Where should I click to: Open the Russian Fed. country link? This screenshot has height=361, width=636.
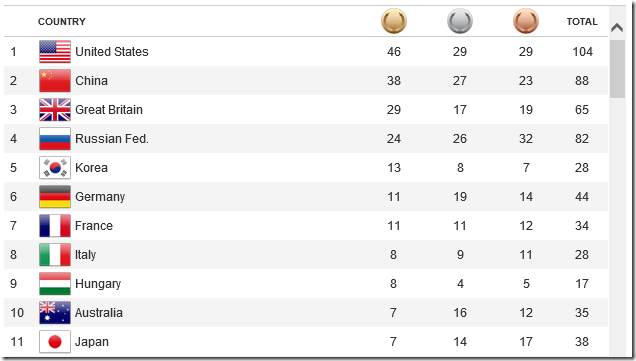112,139
